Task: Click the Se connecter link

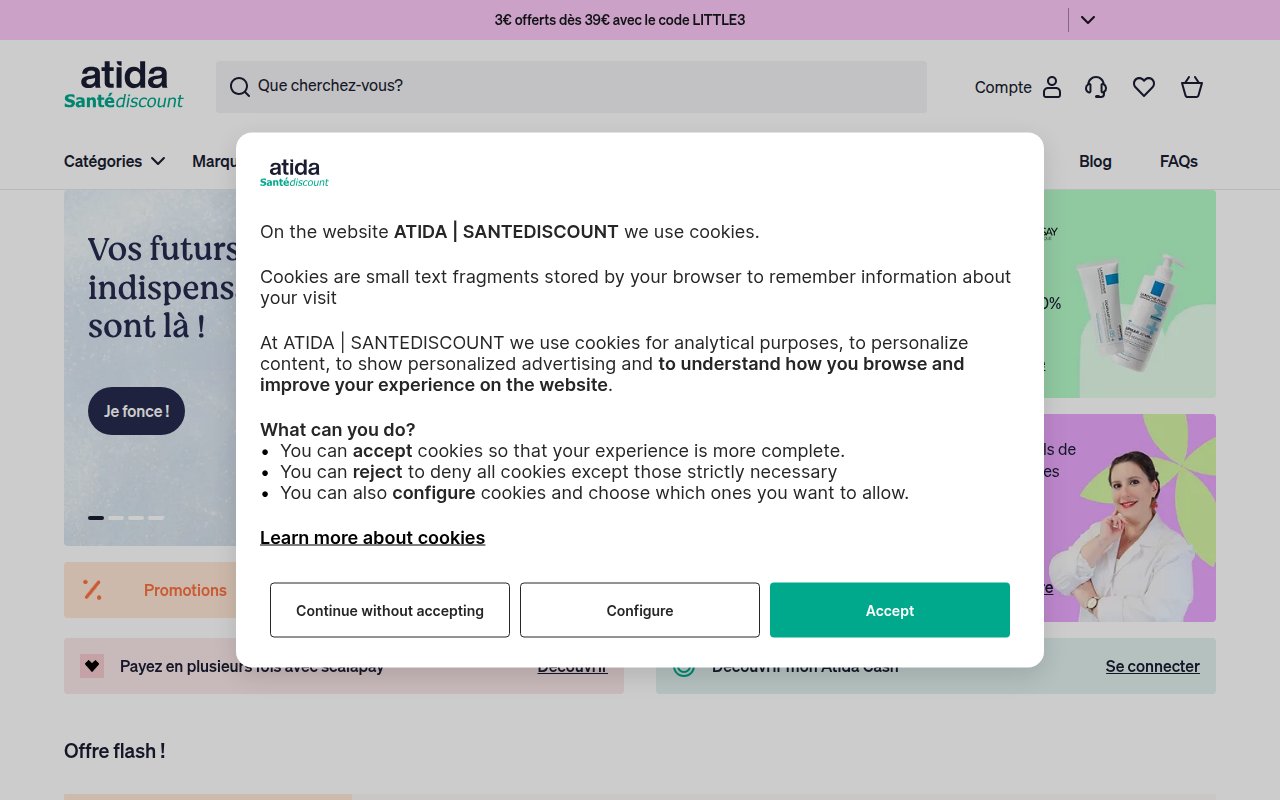Action: point(1152,666)
